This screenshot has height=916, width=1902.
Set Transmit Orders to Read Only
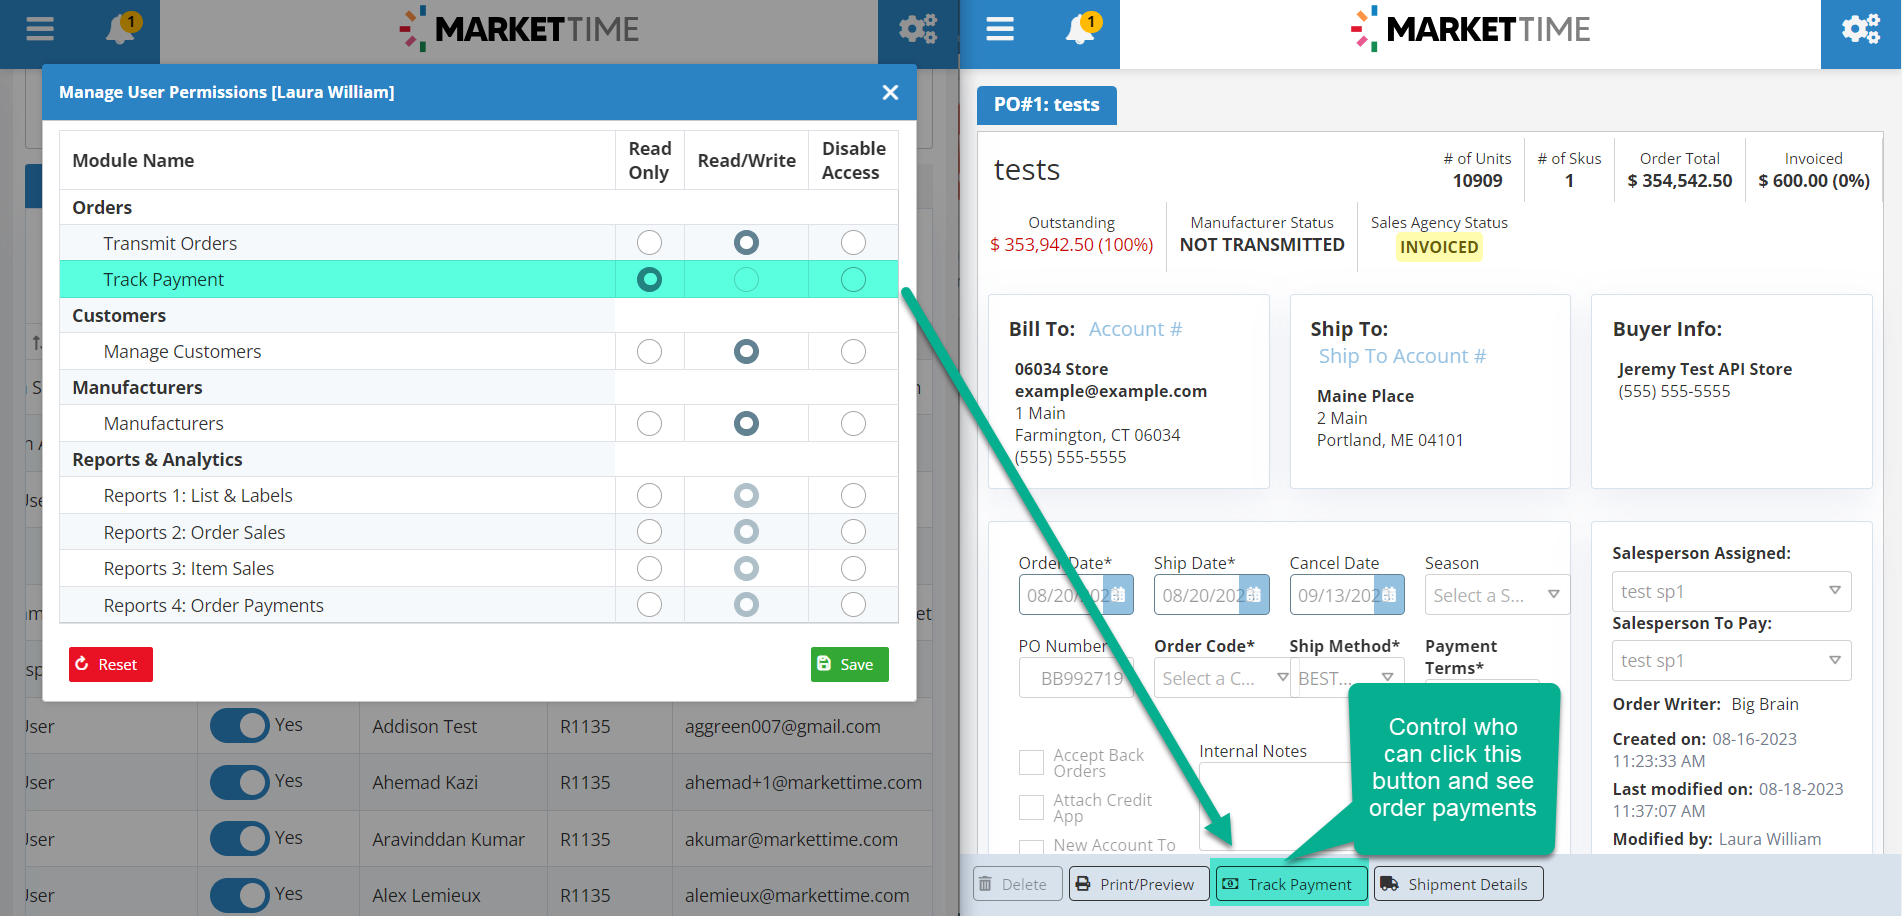649,243
